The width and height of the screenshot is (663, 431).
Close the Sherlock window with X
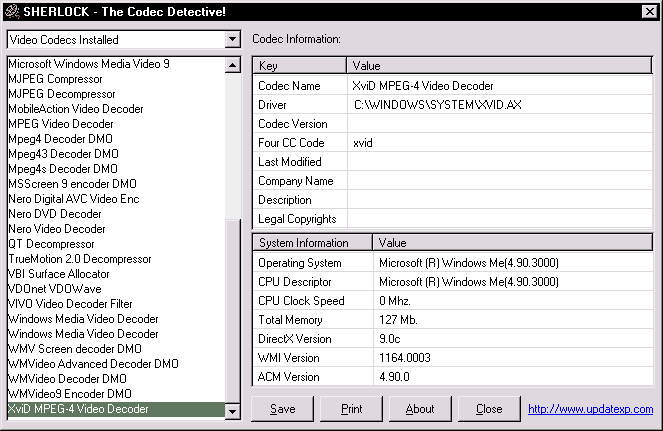(648, 10)
